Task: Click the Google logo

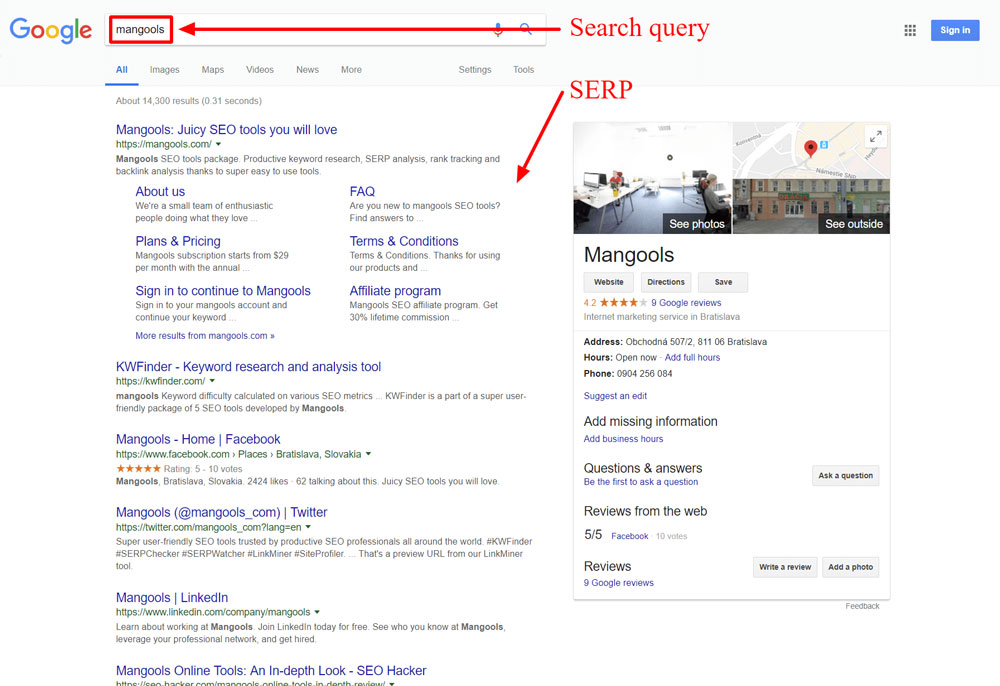Action: [x=50, y=30]
